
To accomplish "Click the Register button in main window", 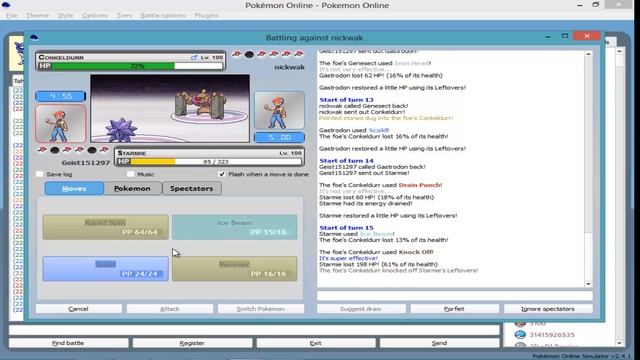I will coord(192,343).
